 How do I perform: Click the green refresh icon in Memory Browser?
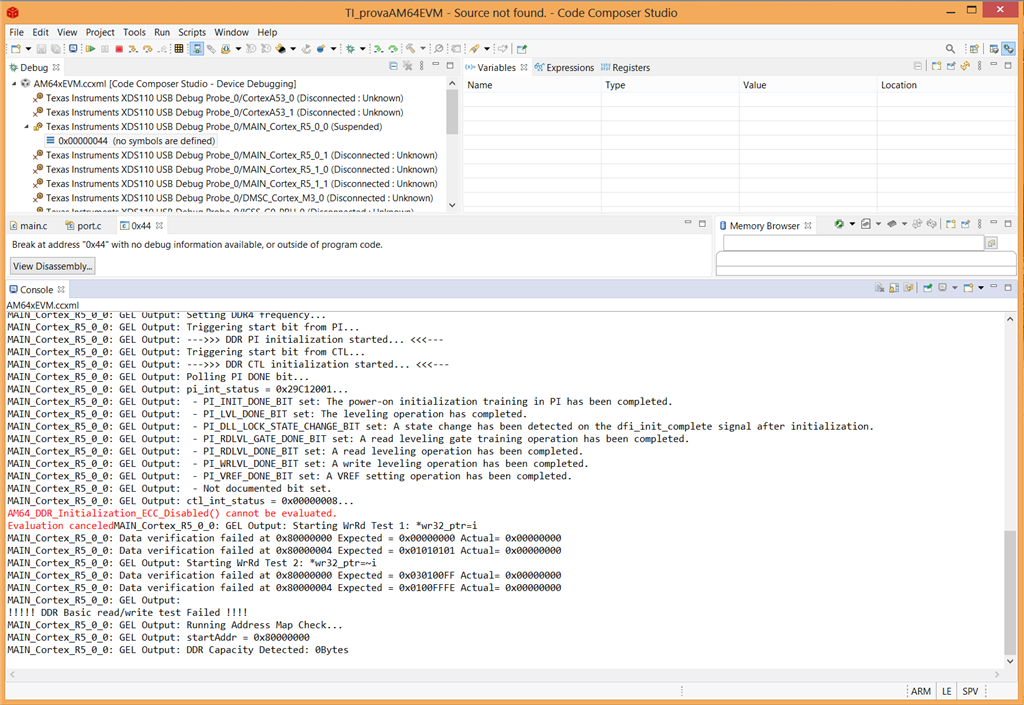click(839, 224)
